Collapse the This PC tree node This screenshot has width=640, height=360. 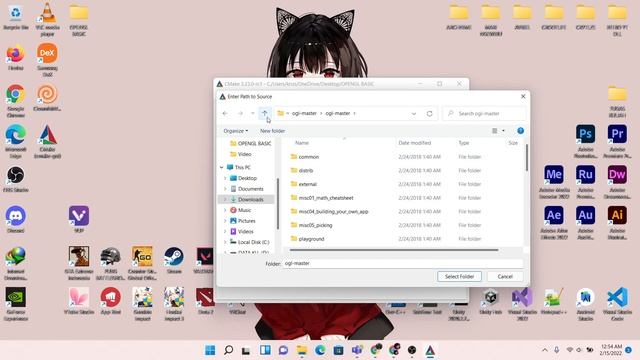(222, 167)
